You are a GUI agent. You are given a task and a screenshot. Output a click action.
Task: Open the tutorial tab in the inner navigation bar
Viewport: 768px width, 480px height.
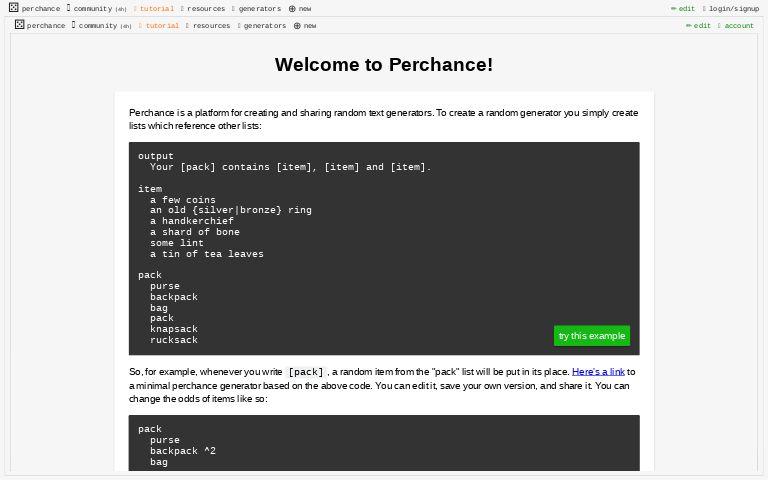point(162,26)
